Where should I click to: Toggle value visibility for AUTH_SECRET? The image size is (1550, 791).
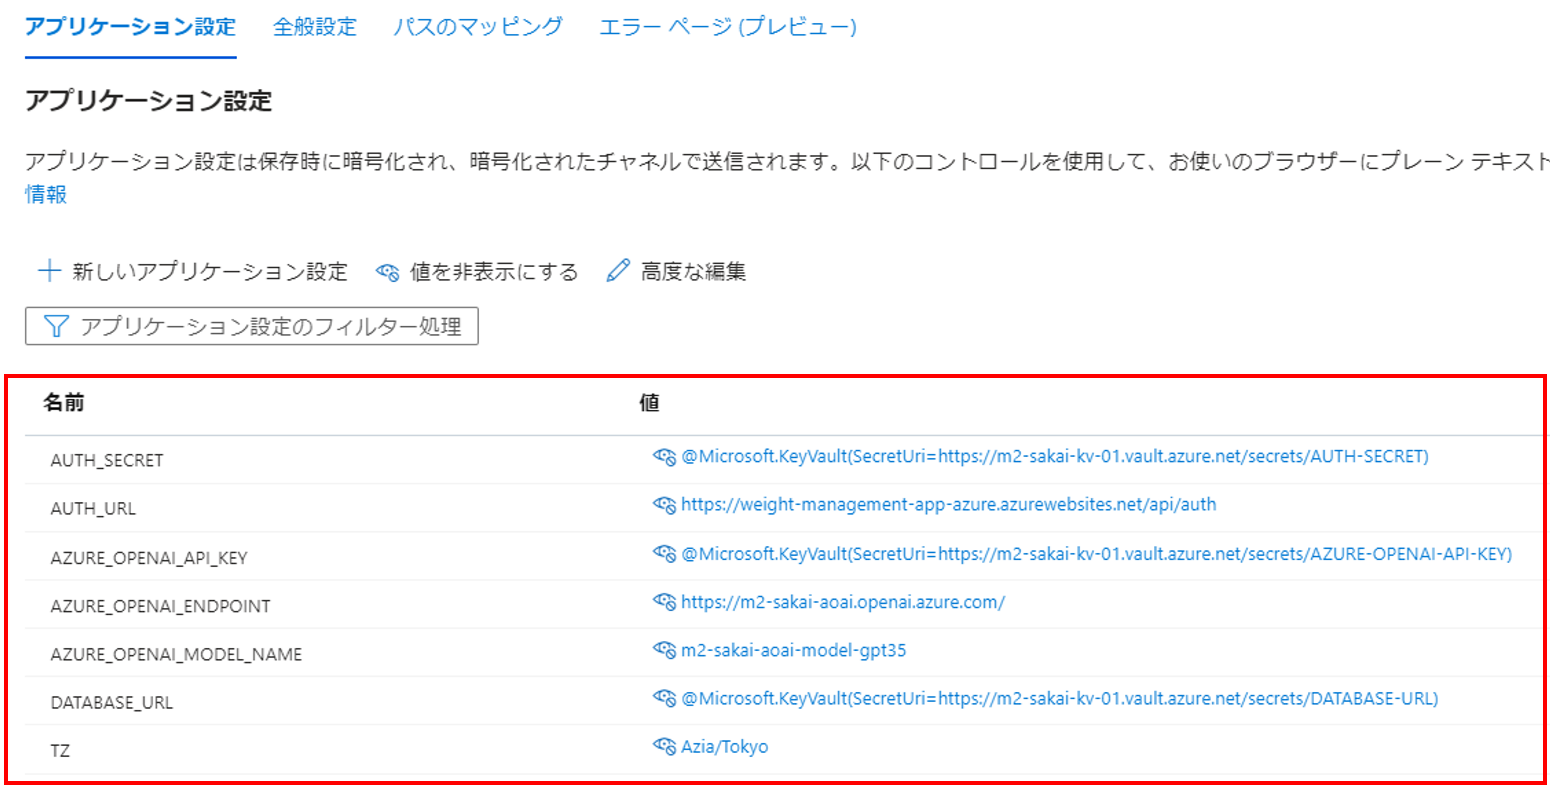pos(665,457)
